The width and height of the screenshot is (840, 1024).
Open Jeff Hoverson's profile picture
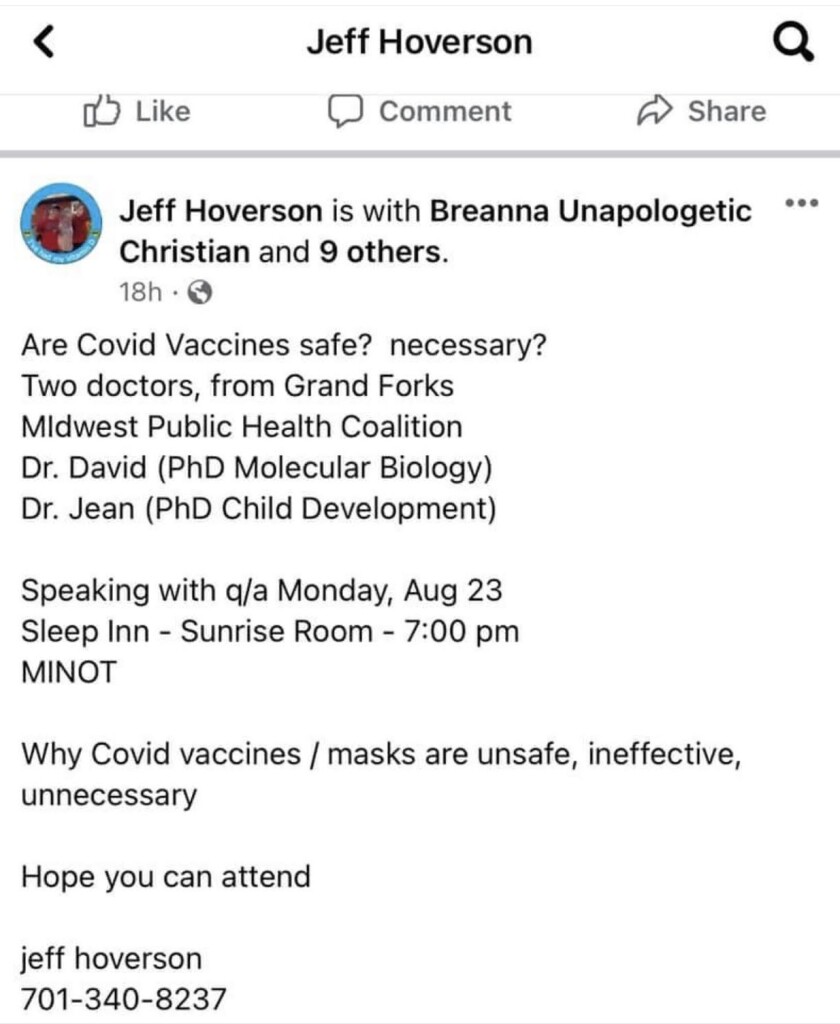(61, 223)
